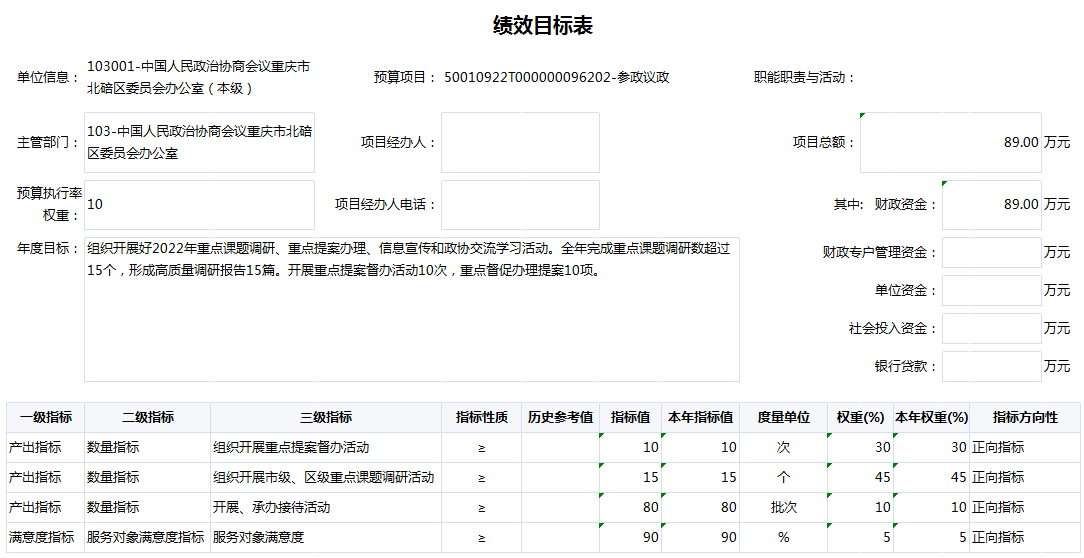Click the 预算执行率权重 field
1084x558 pixels.
pos(200,204)
